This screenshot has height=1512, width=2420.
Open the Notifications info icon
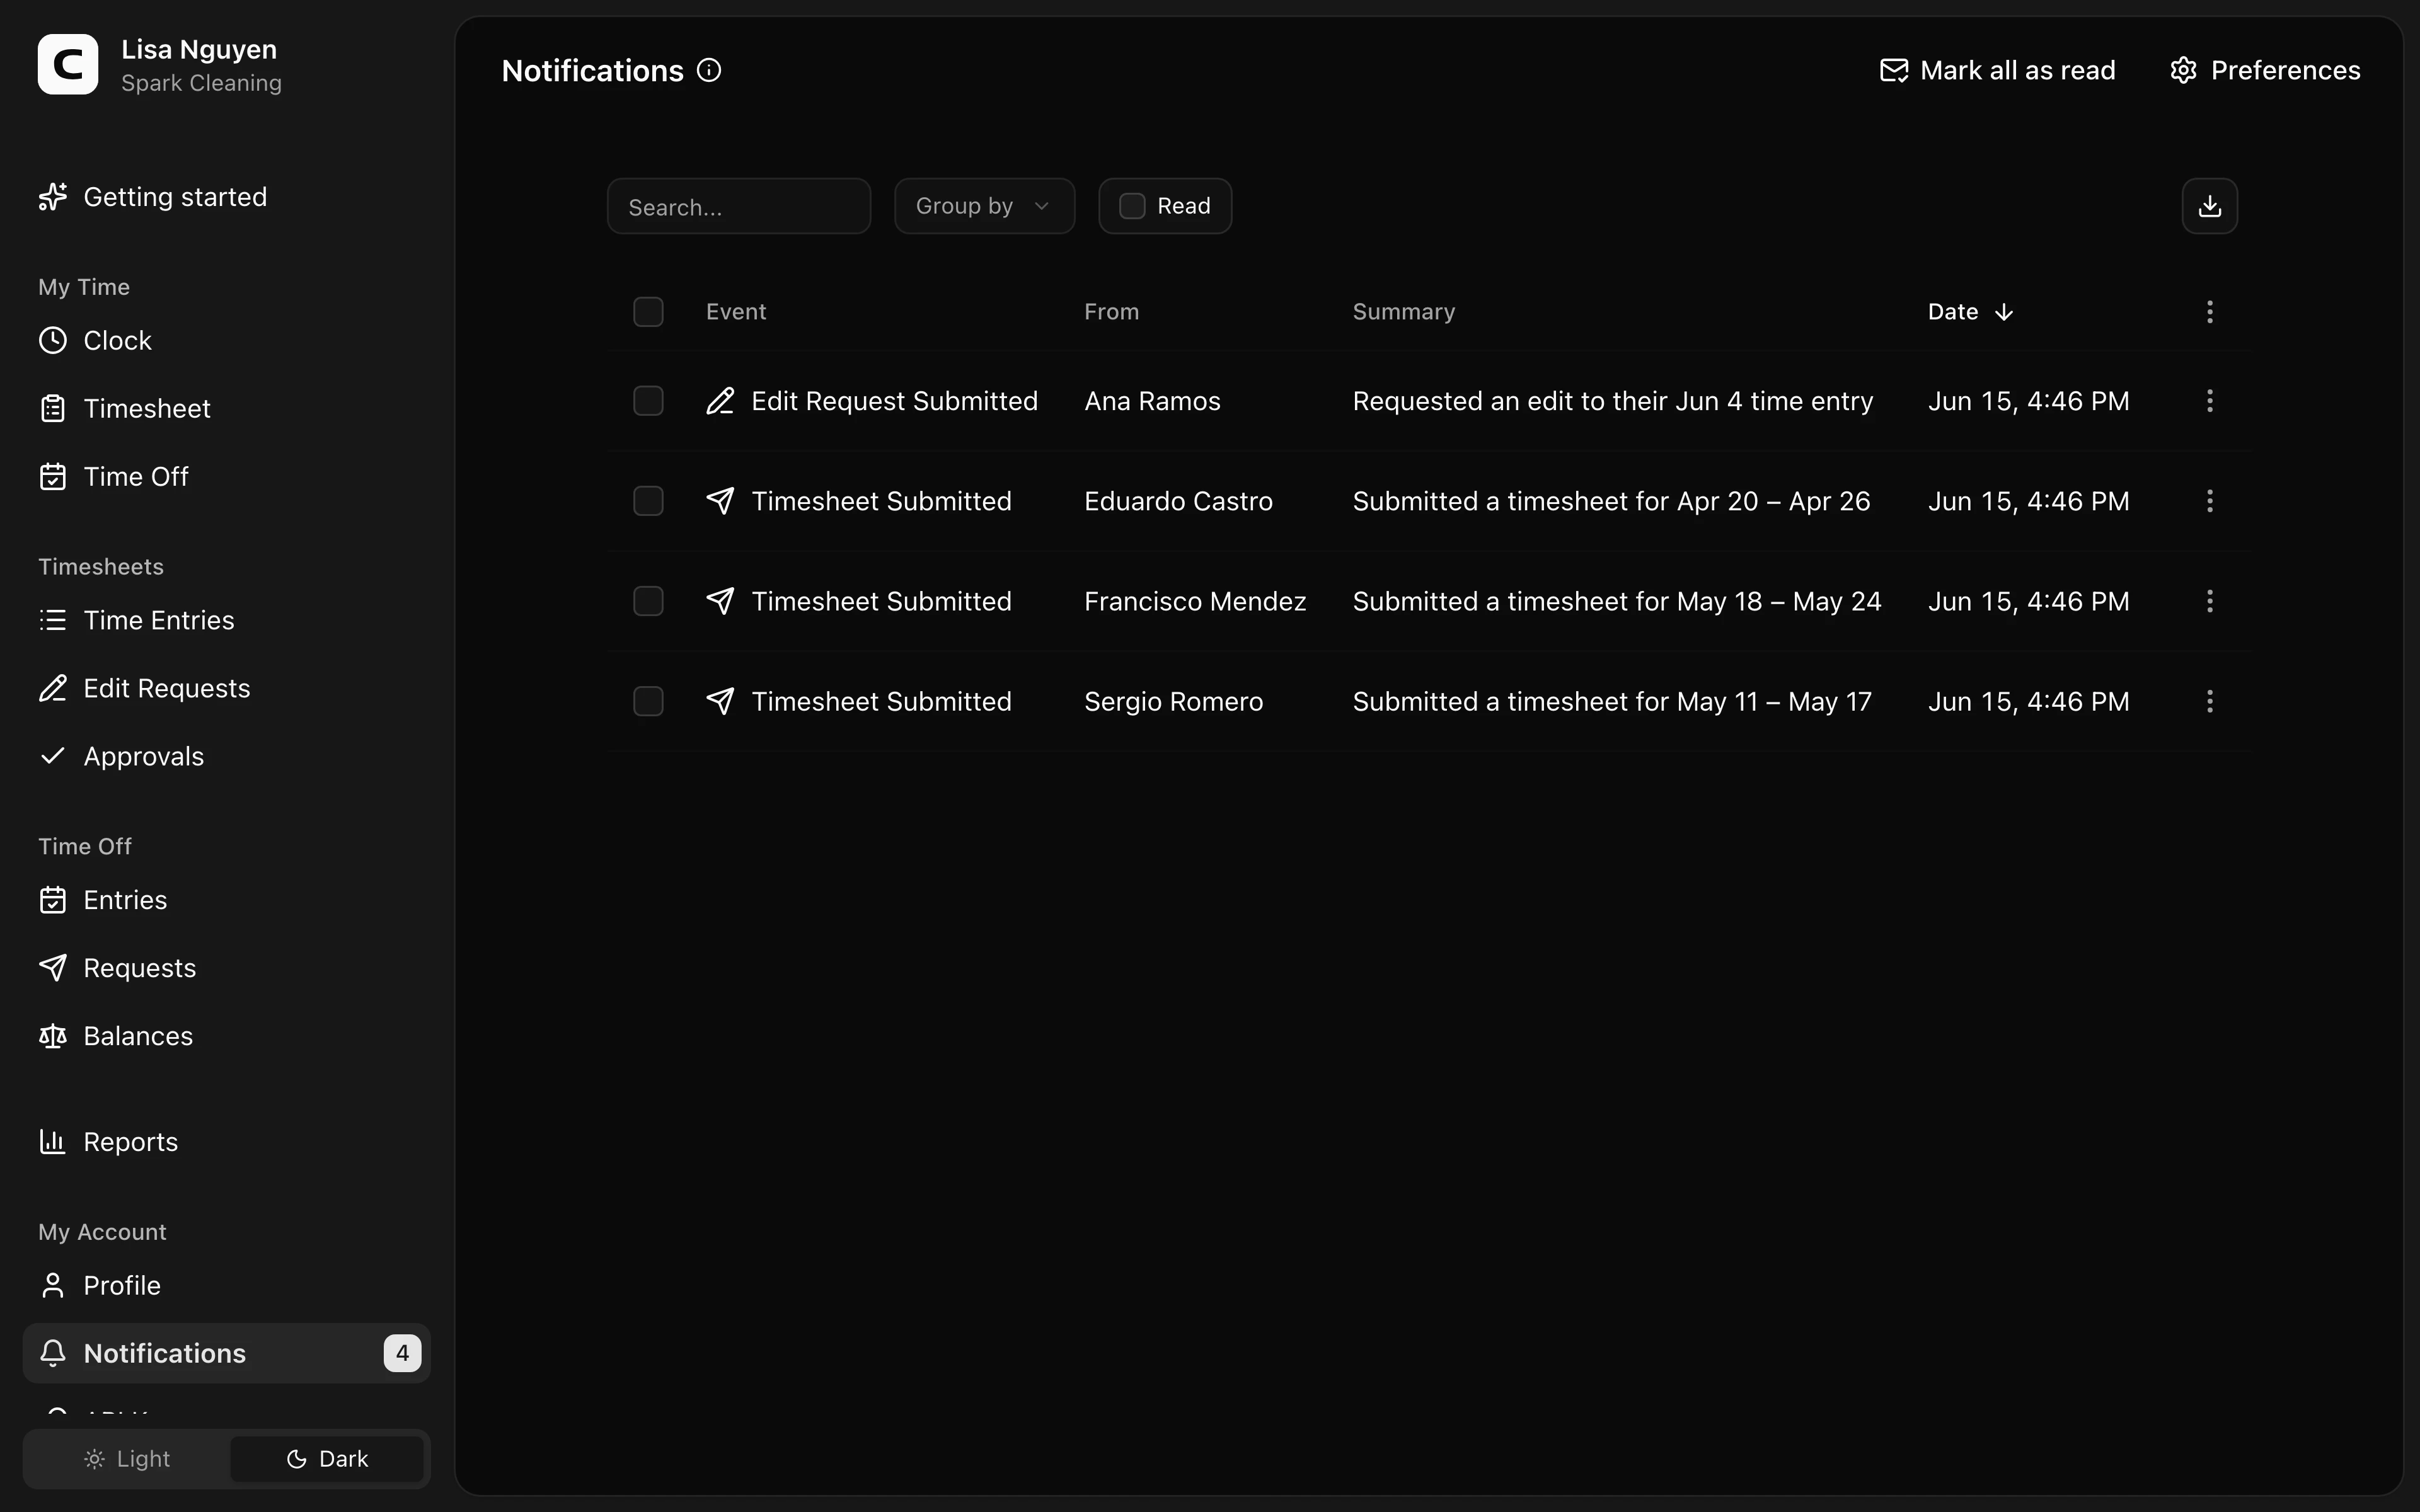(709, 70)
